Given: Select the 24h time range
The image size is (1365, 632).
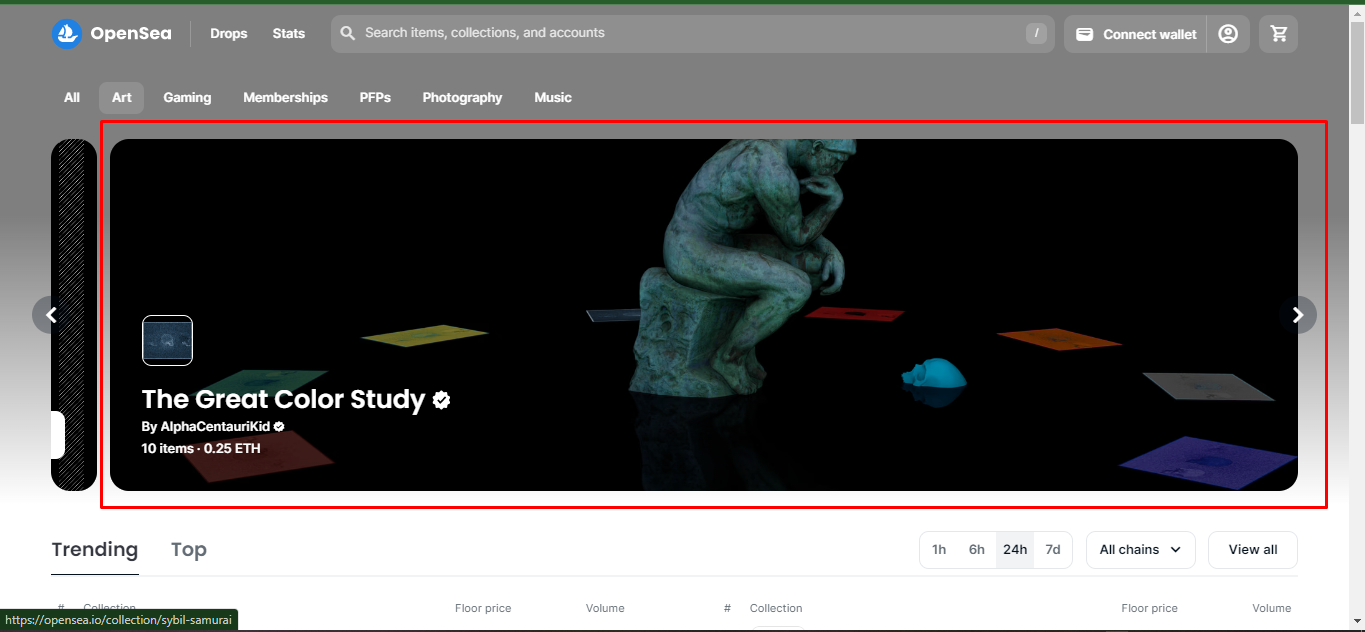Looking at the screenshot, I should coord(1015,550).
